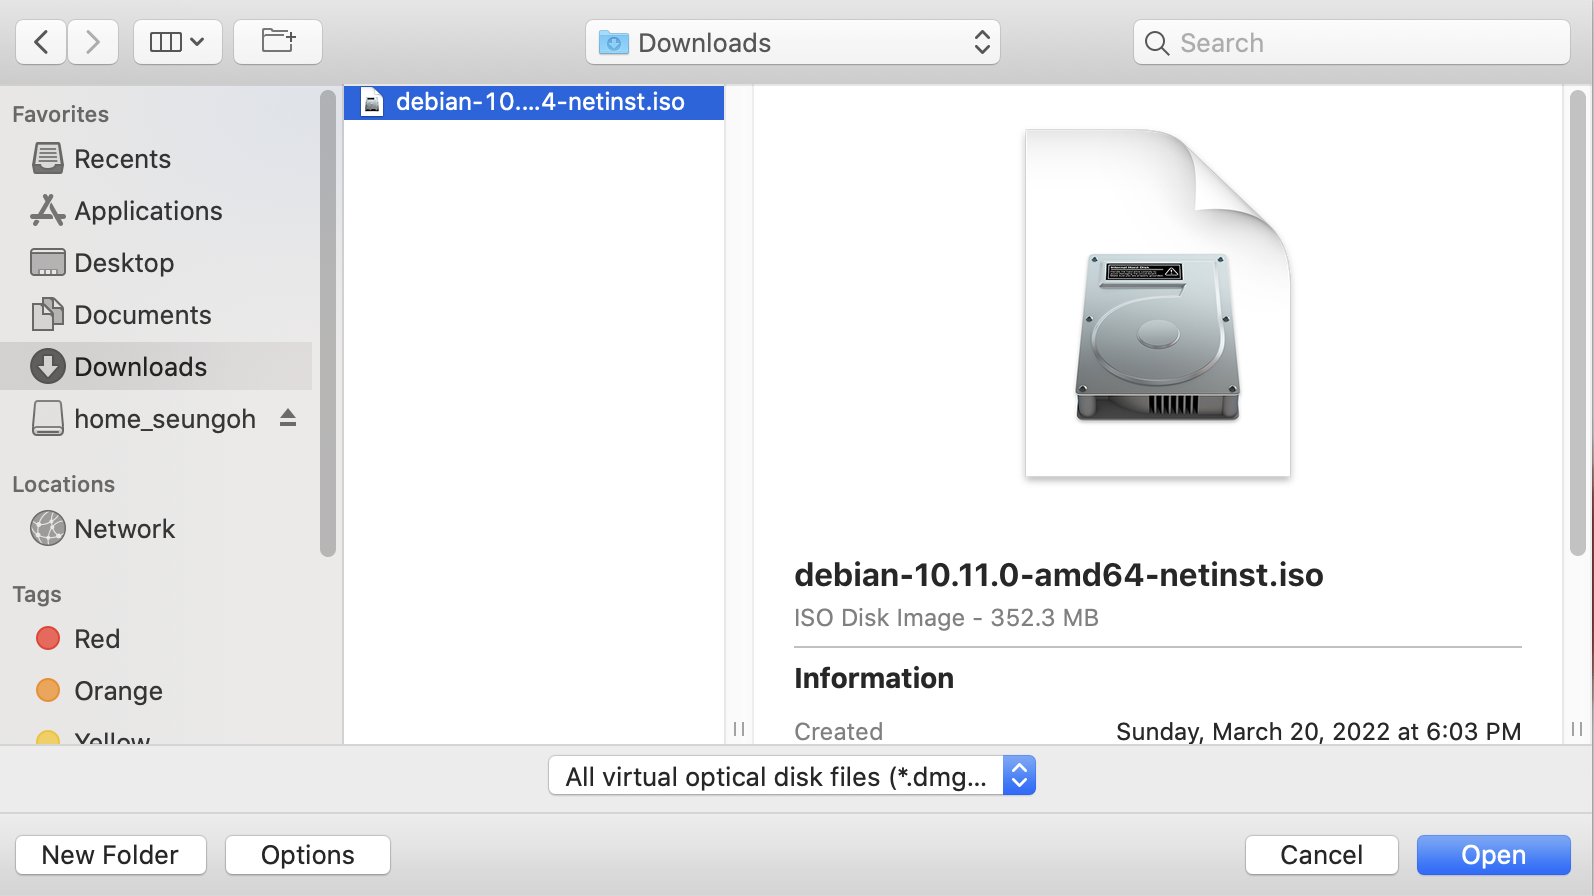This screenshot has height=896, width=1594.
Task: Click the Recents sidebar icon
Action: (x=47, y=158)
